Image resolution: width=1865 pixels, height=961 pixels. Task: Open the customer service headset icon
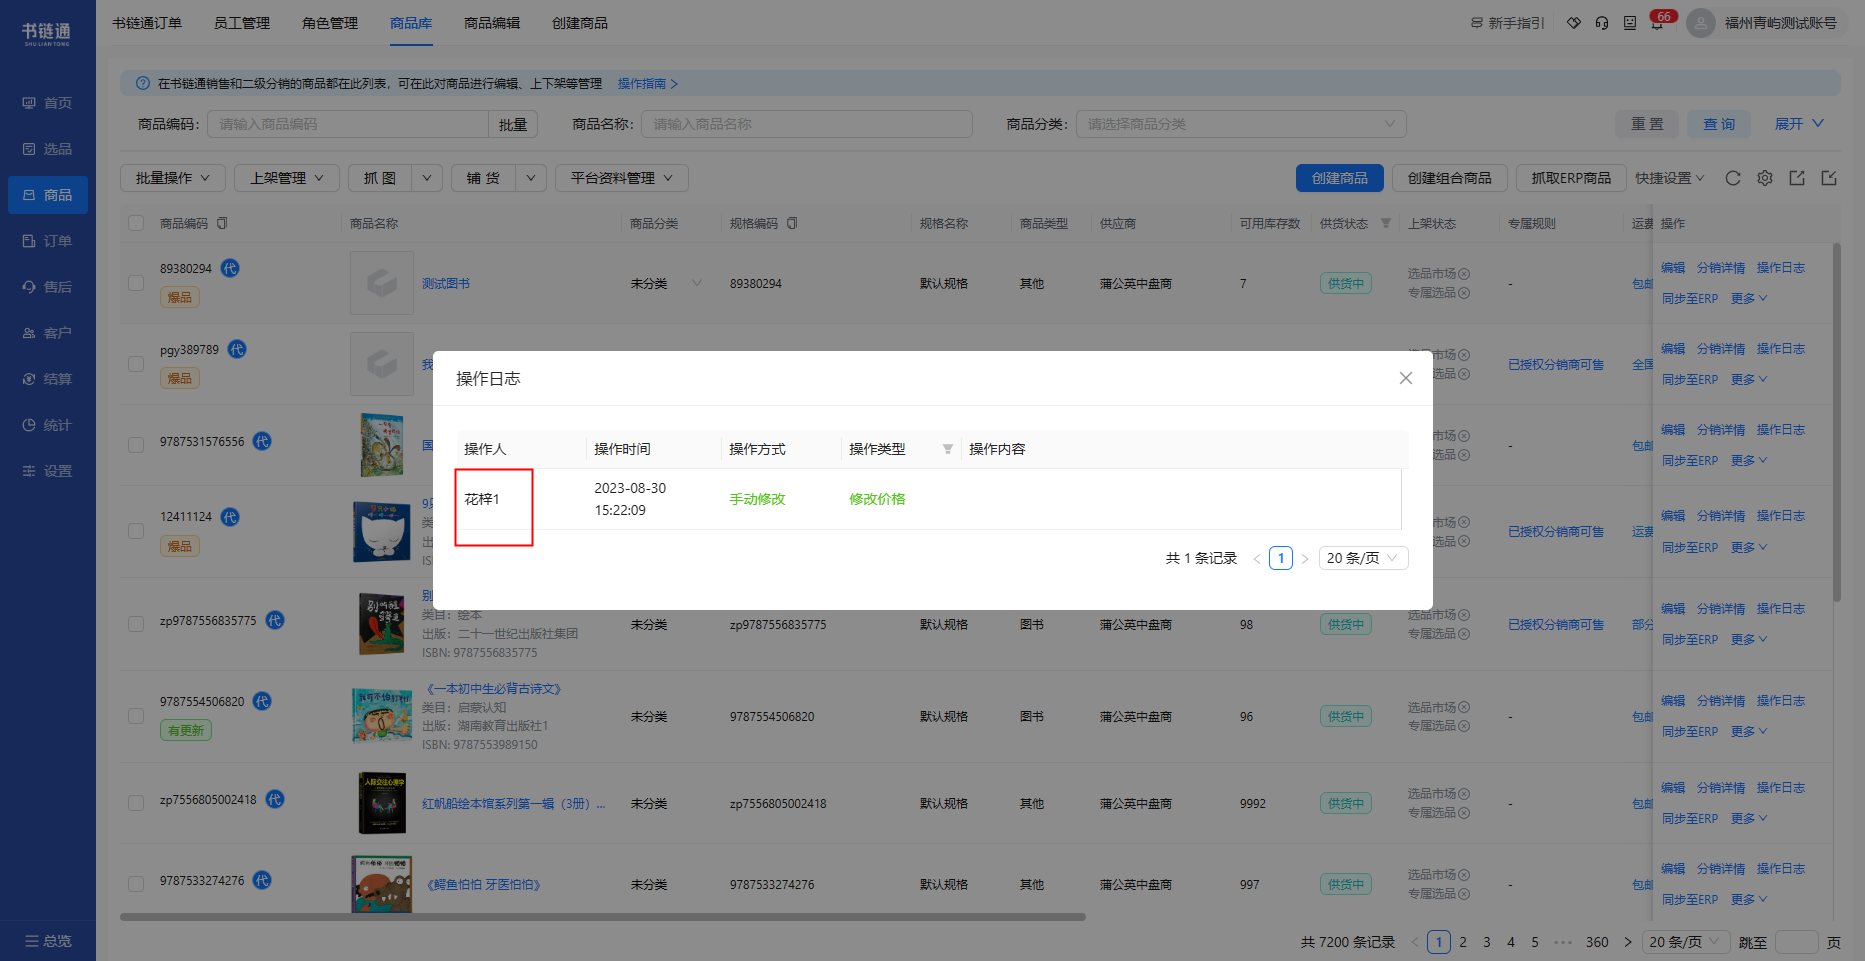[x=1602, y=23]
